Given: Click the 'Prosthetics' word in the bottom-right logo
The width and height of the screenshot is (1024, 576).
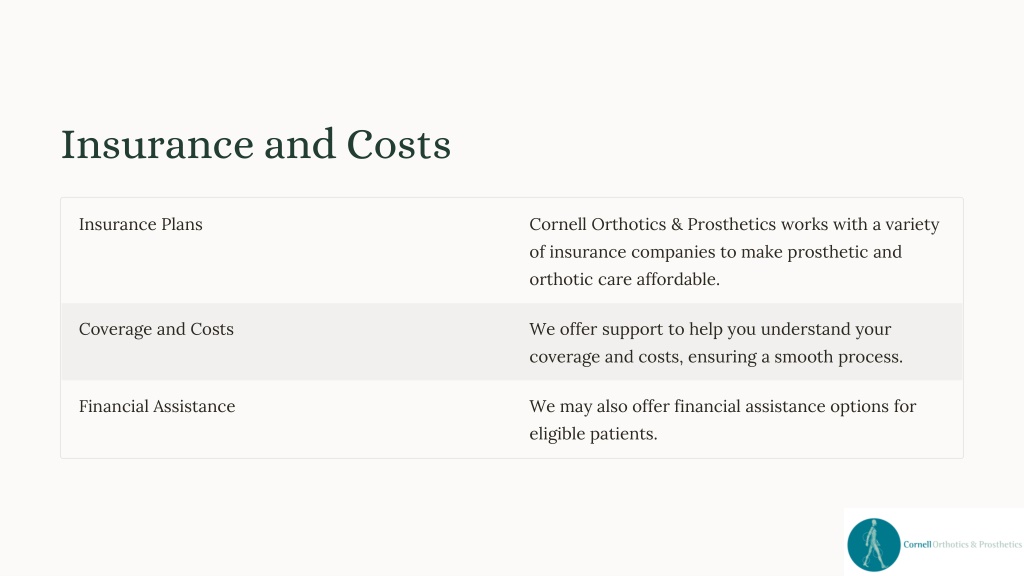Looking at the screenshot, I should click(1000, 544).
